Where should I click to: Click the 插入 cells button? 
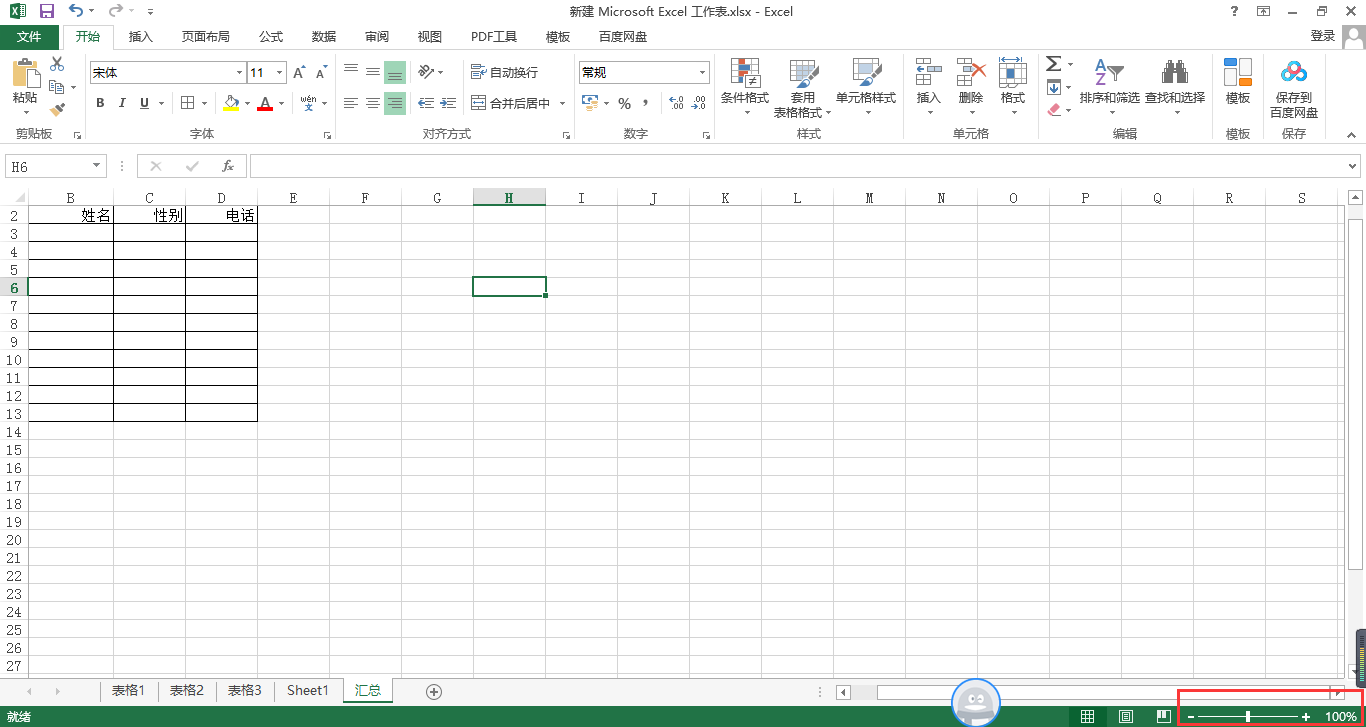coord(929,88)
